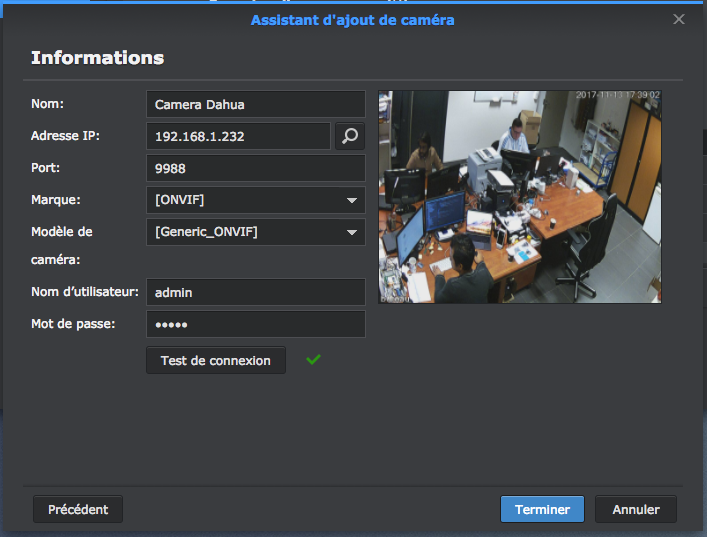Select the Port field showing 9988

click(255, 168)
